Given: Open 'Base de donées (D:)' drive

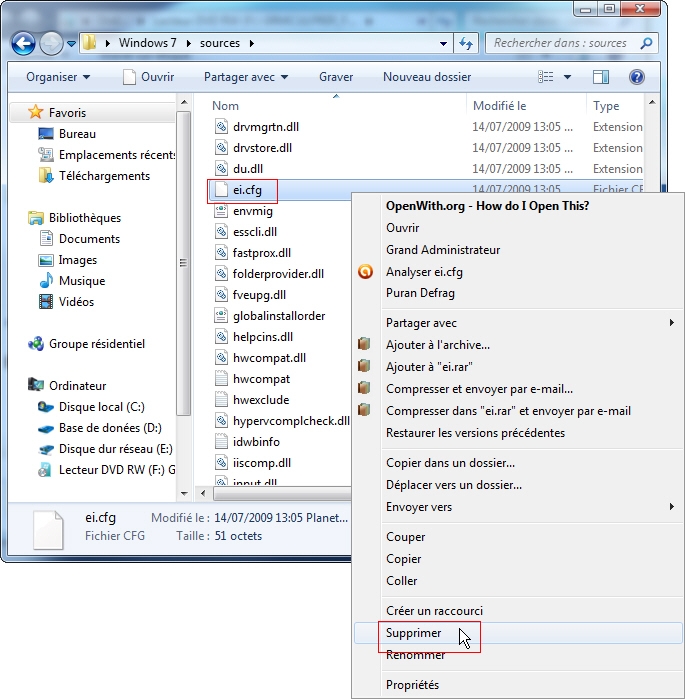Looking at the screenshot, I should (110, 428).
